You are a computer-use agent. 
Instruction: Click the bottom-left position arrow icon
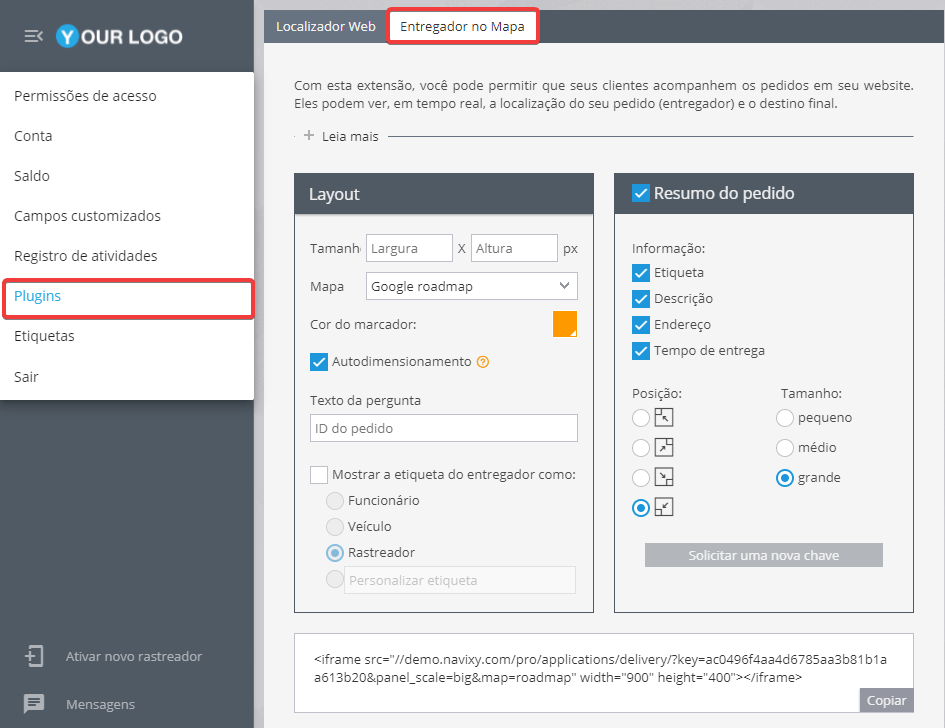(664, 507)
